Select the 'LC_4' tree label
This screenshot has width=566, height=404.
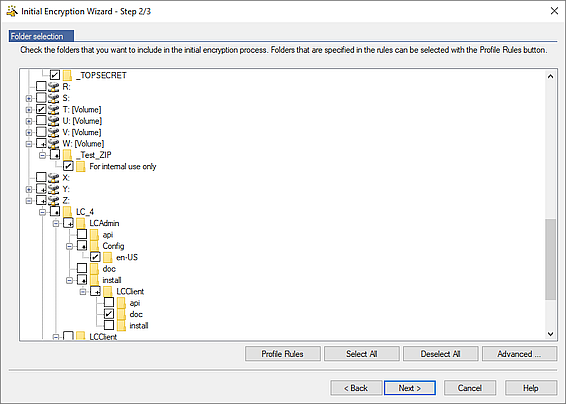tap(85, 212)
